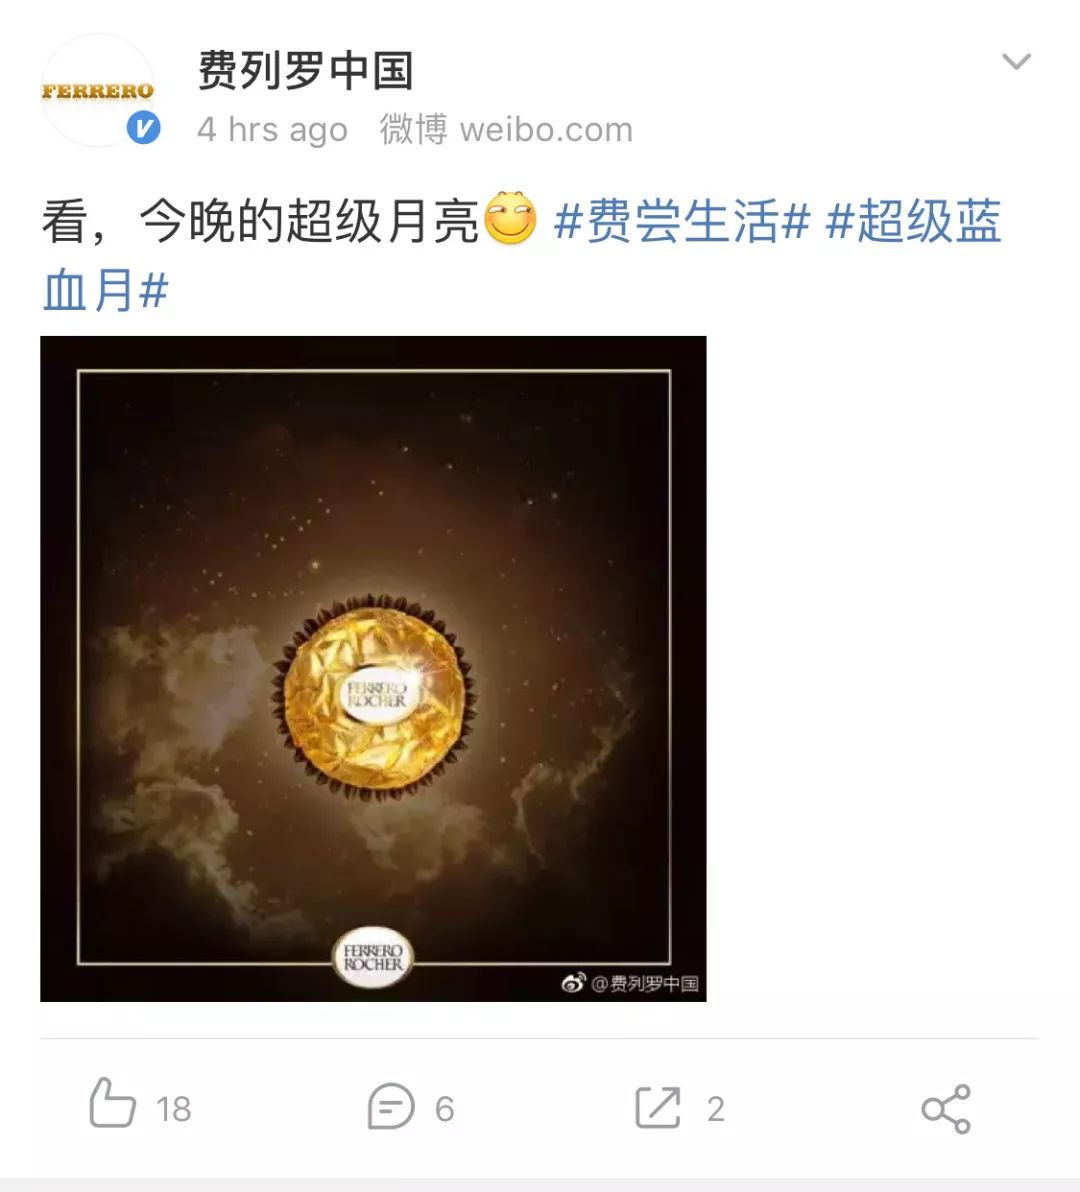Open the post options chevron menu
Viewport: 1080px width, 1192px height.
tap(1016, 61)
